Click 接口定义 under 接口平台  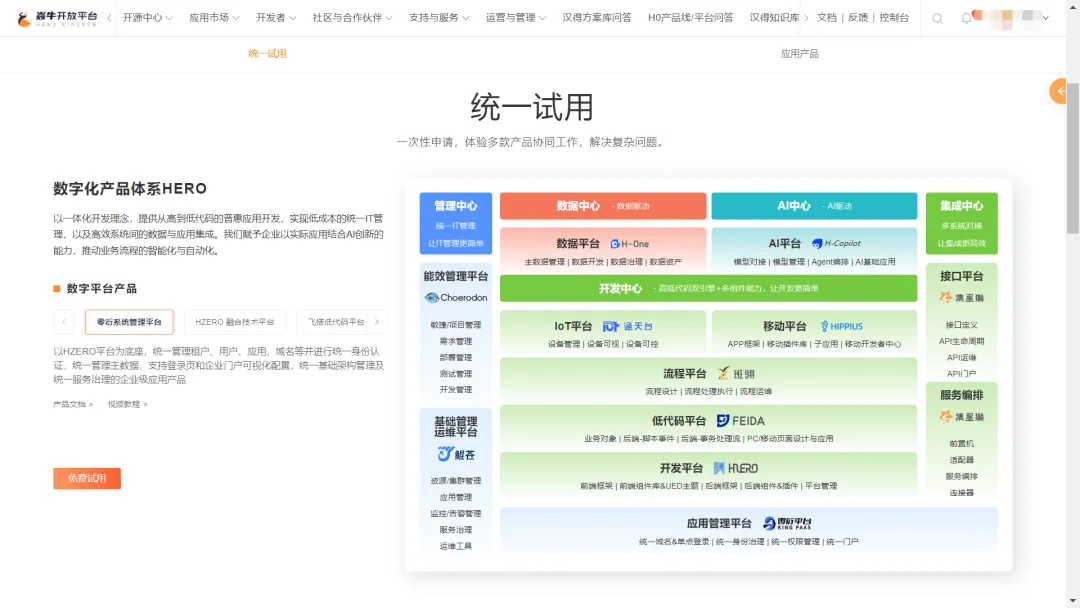(962, 325)
